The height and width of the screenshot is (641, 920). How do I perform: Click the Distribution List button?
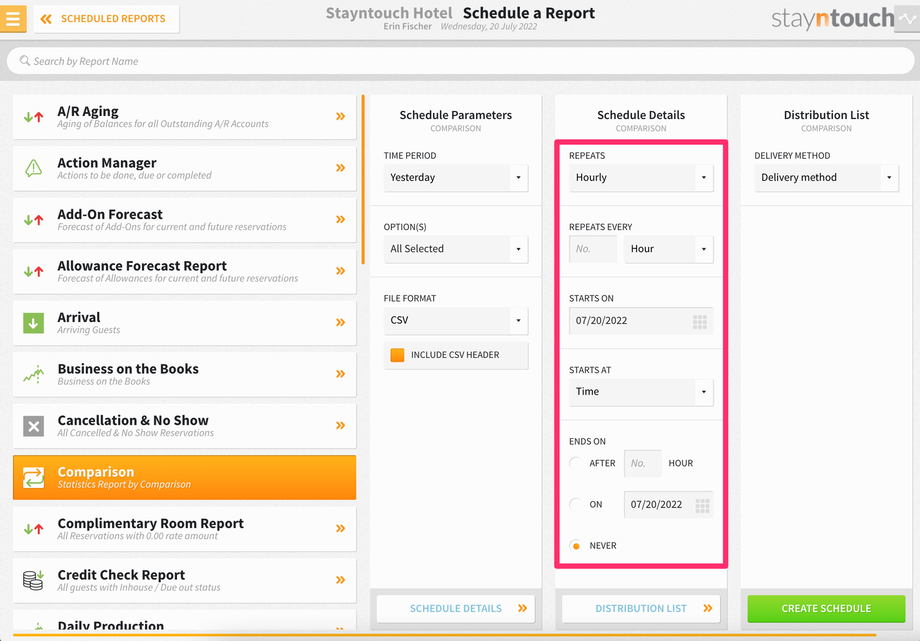click(x=641, y=609)
